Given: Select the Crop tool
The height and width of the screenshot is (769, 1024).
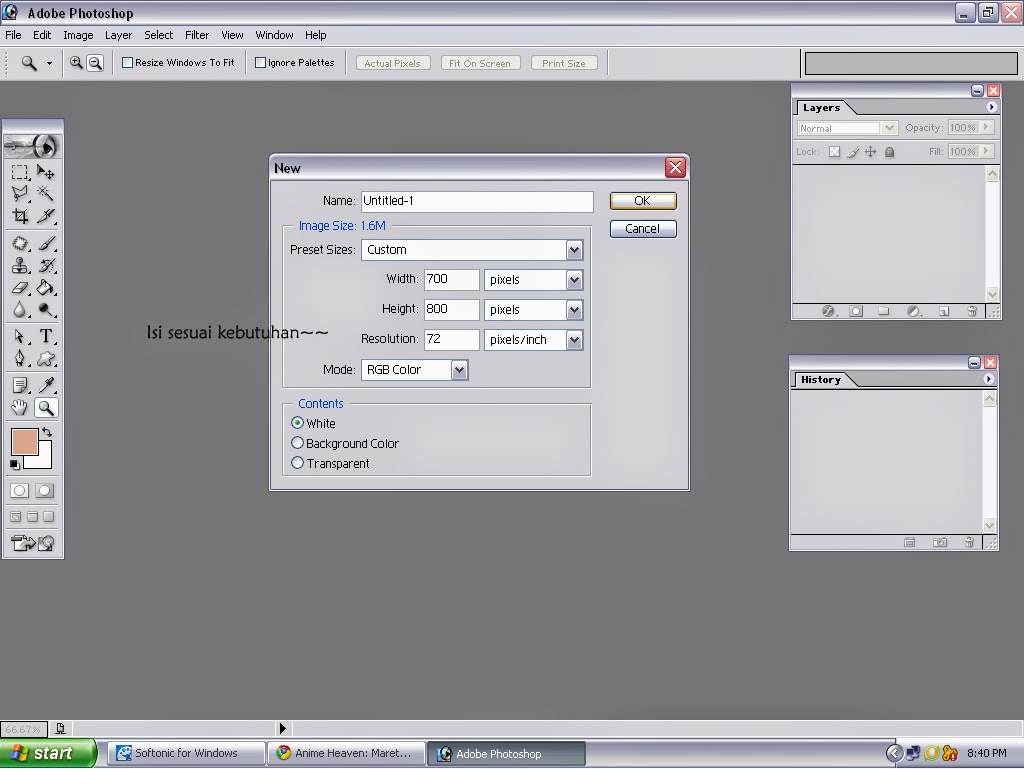Looking at the screenshot, I should click(20, 215).
